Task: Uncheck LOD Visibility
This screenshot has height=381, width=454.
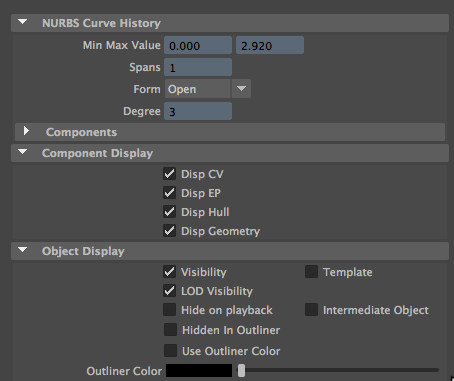Action: [x=169, y=291]
